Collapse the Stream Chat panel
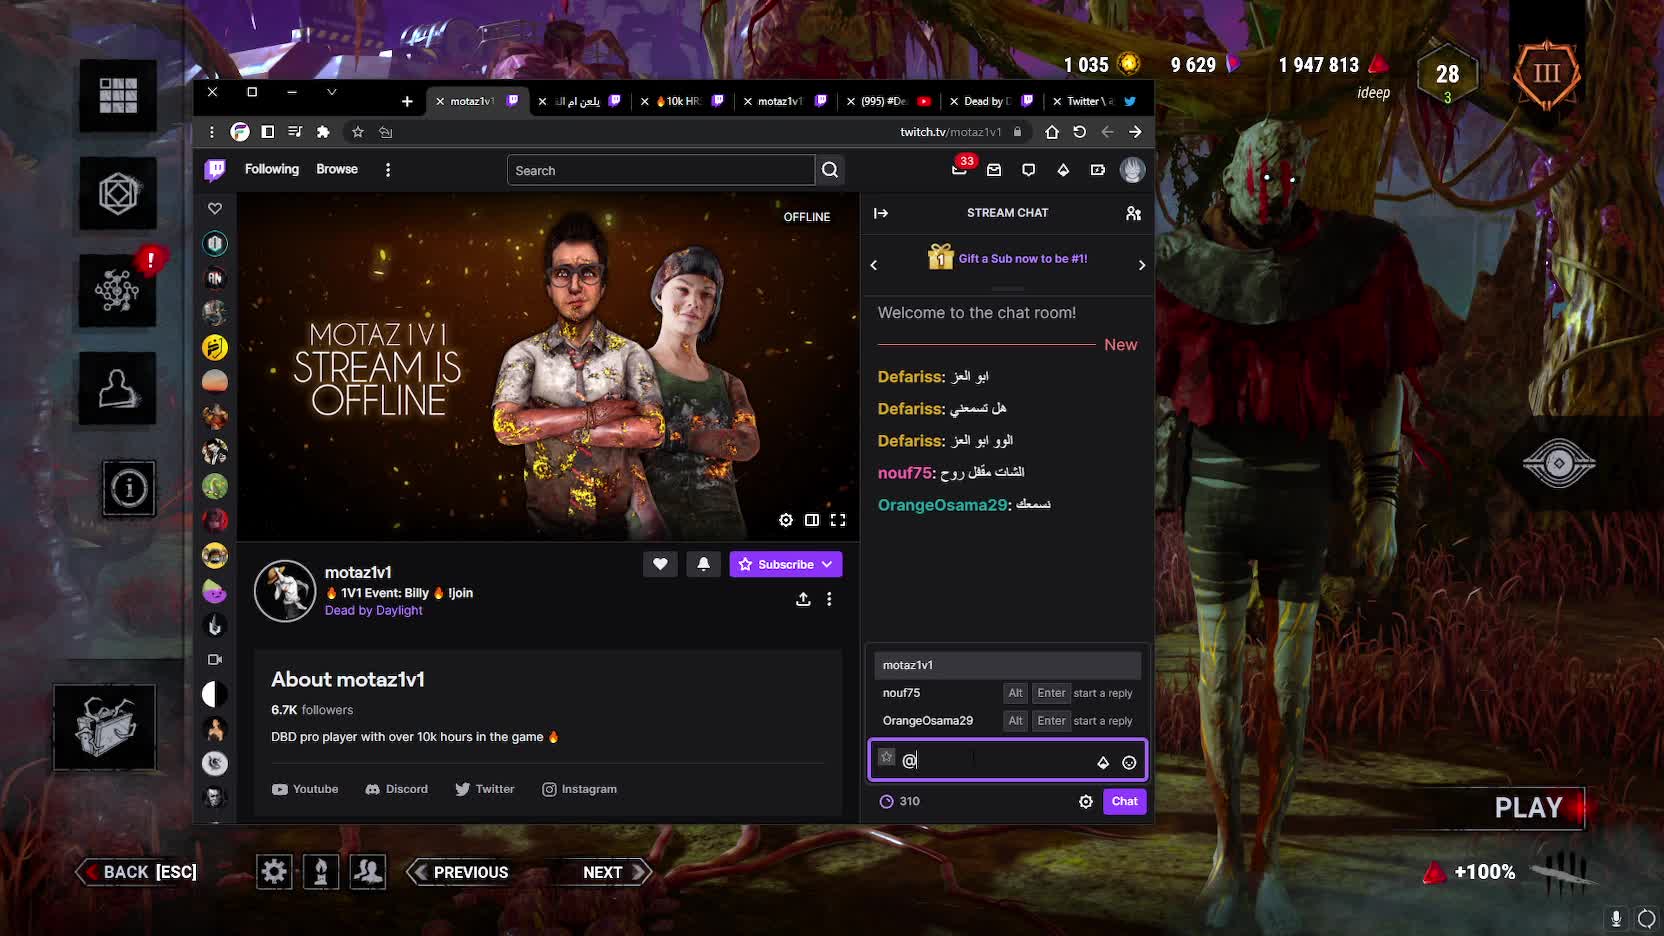This screenshot has height=936, width=1664. (881, 213)
